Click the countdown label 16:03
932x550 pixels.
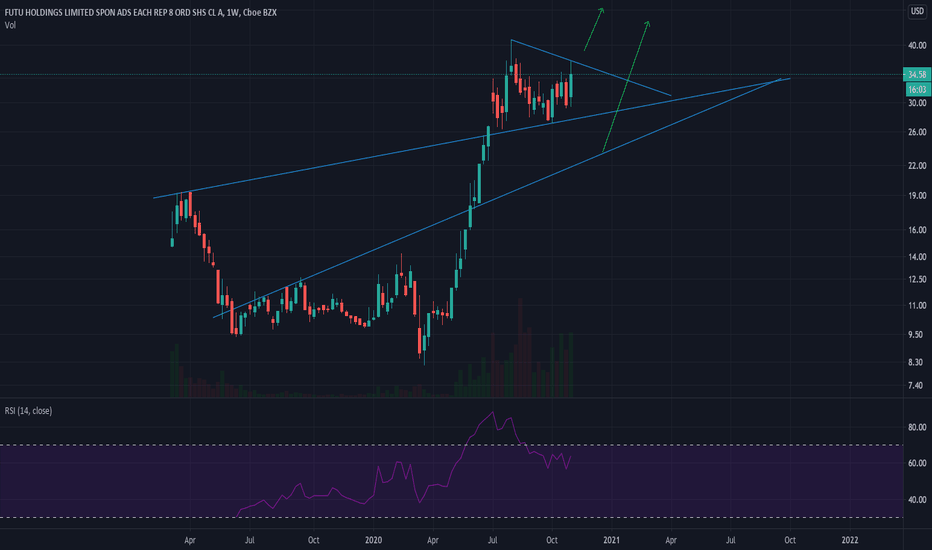[x=917, y=89]
